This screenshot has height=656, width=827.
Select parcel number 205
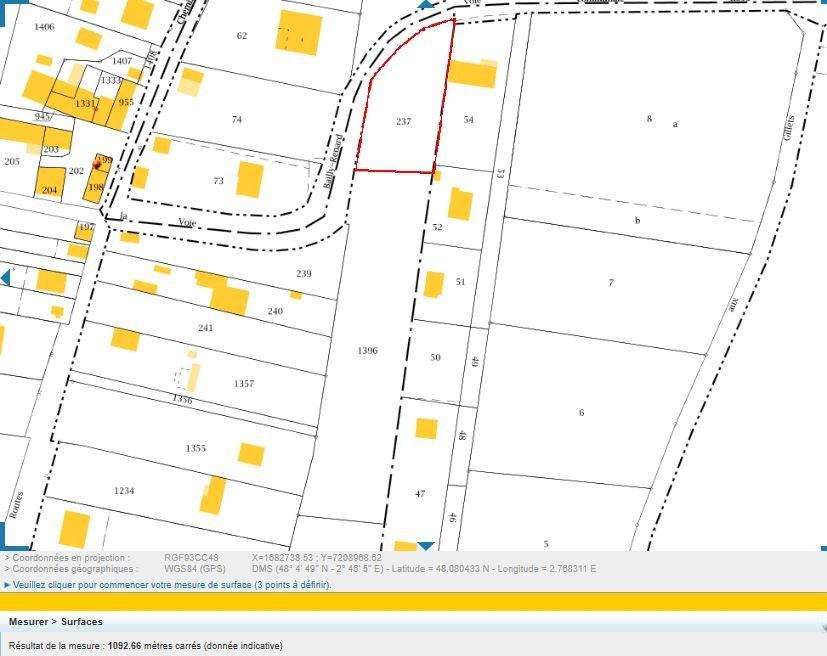pyautogui.click(x=12, y=161)
